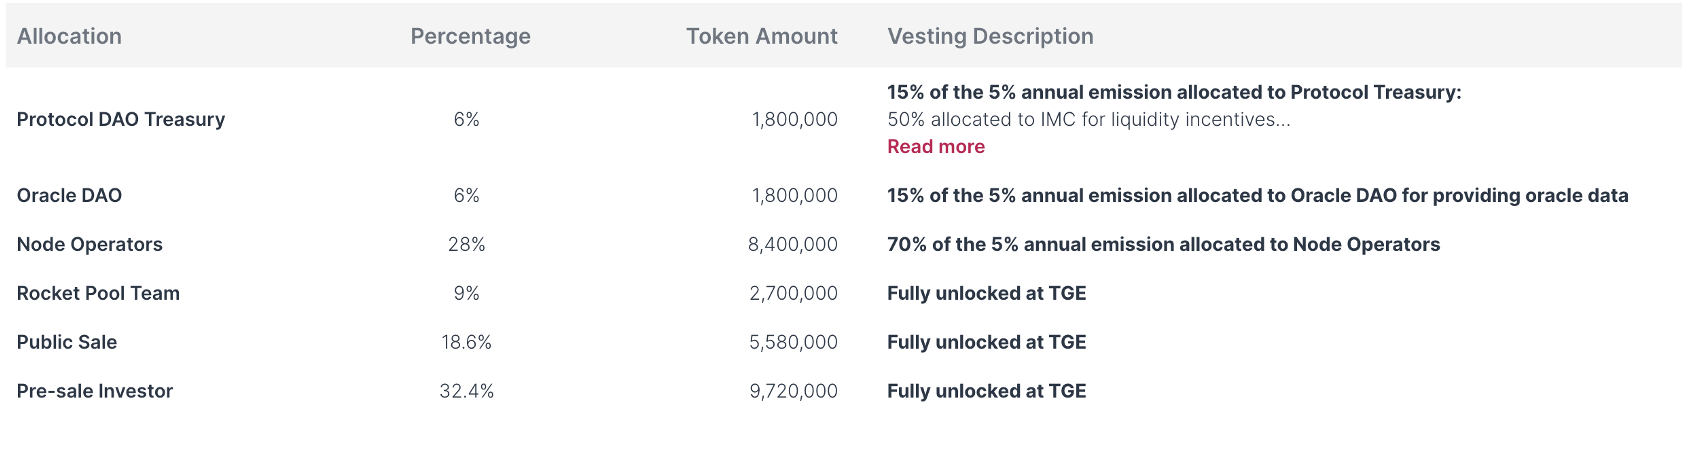Click the 5,580,000 token amount

click(x=793, y=343)
